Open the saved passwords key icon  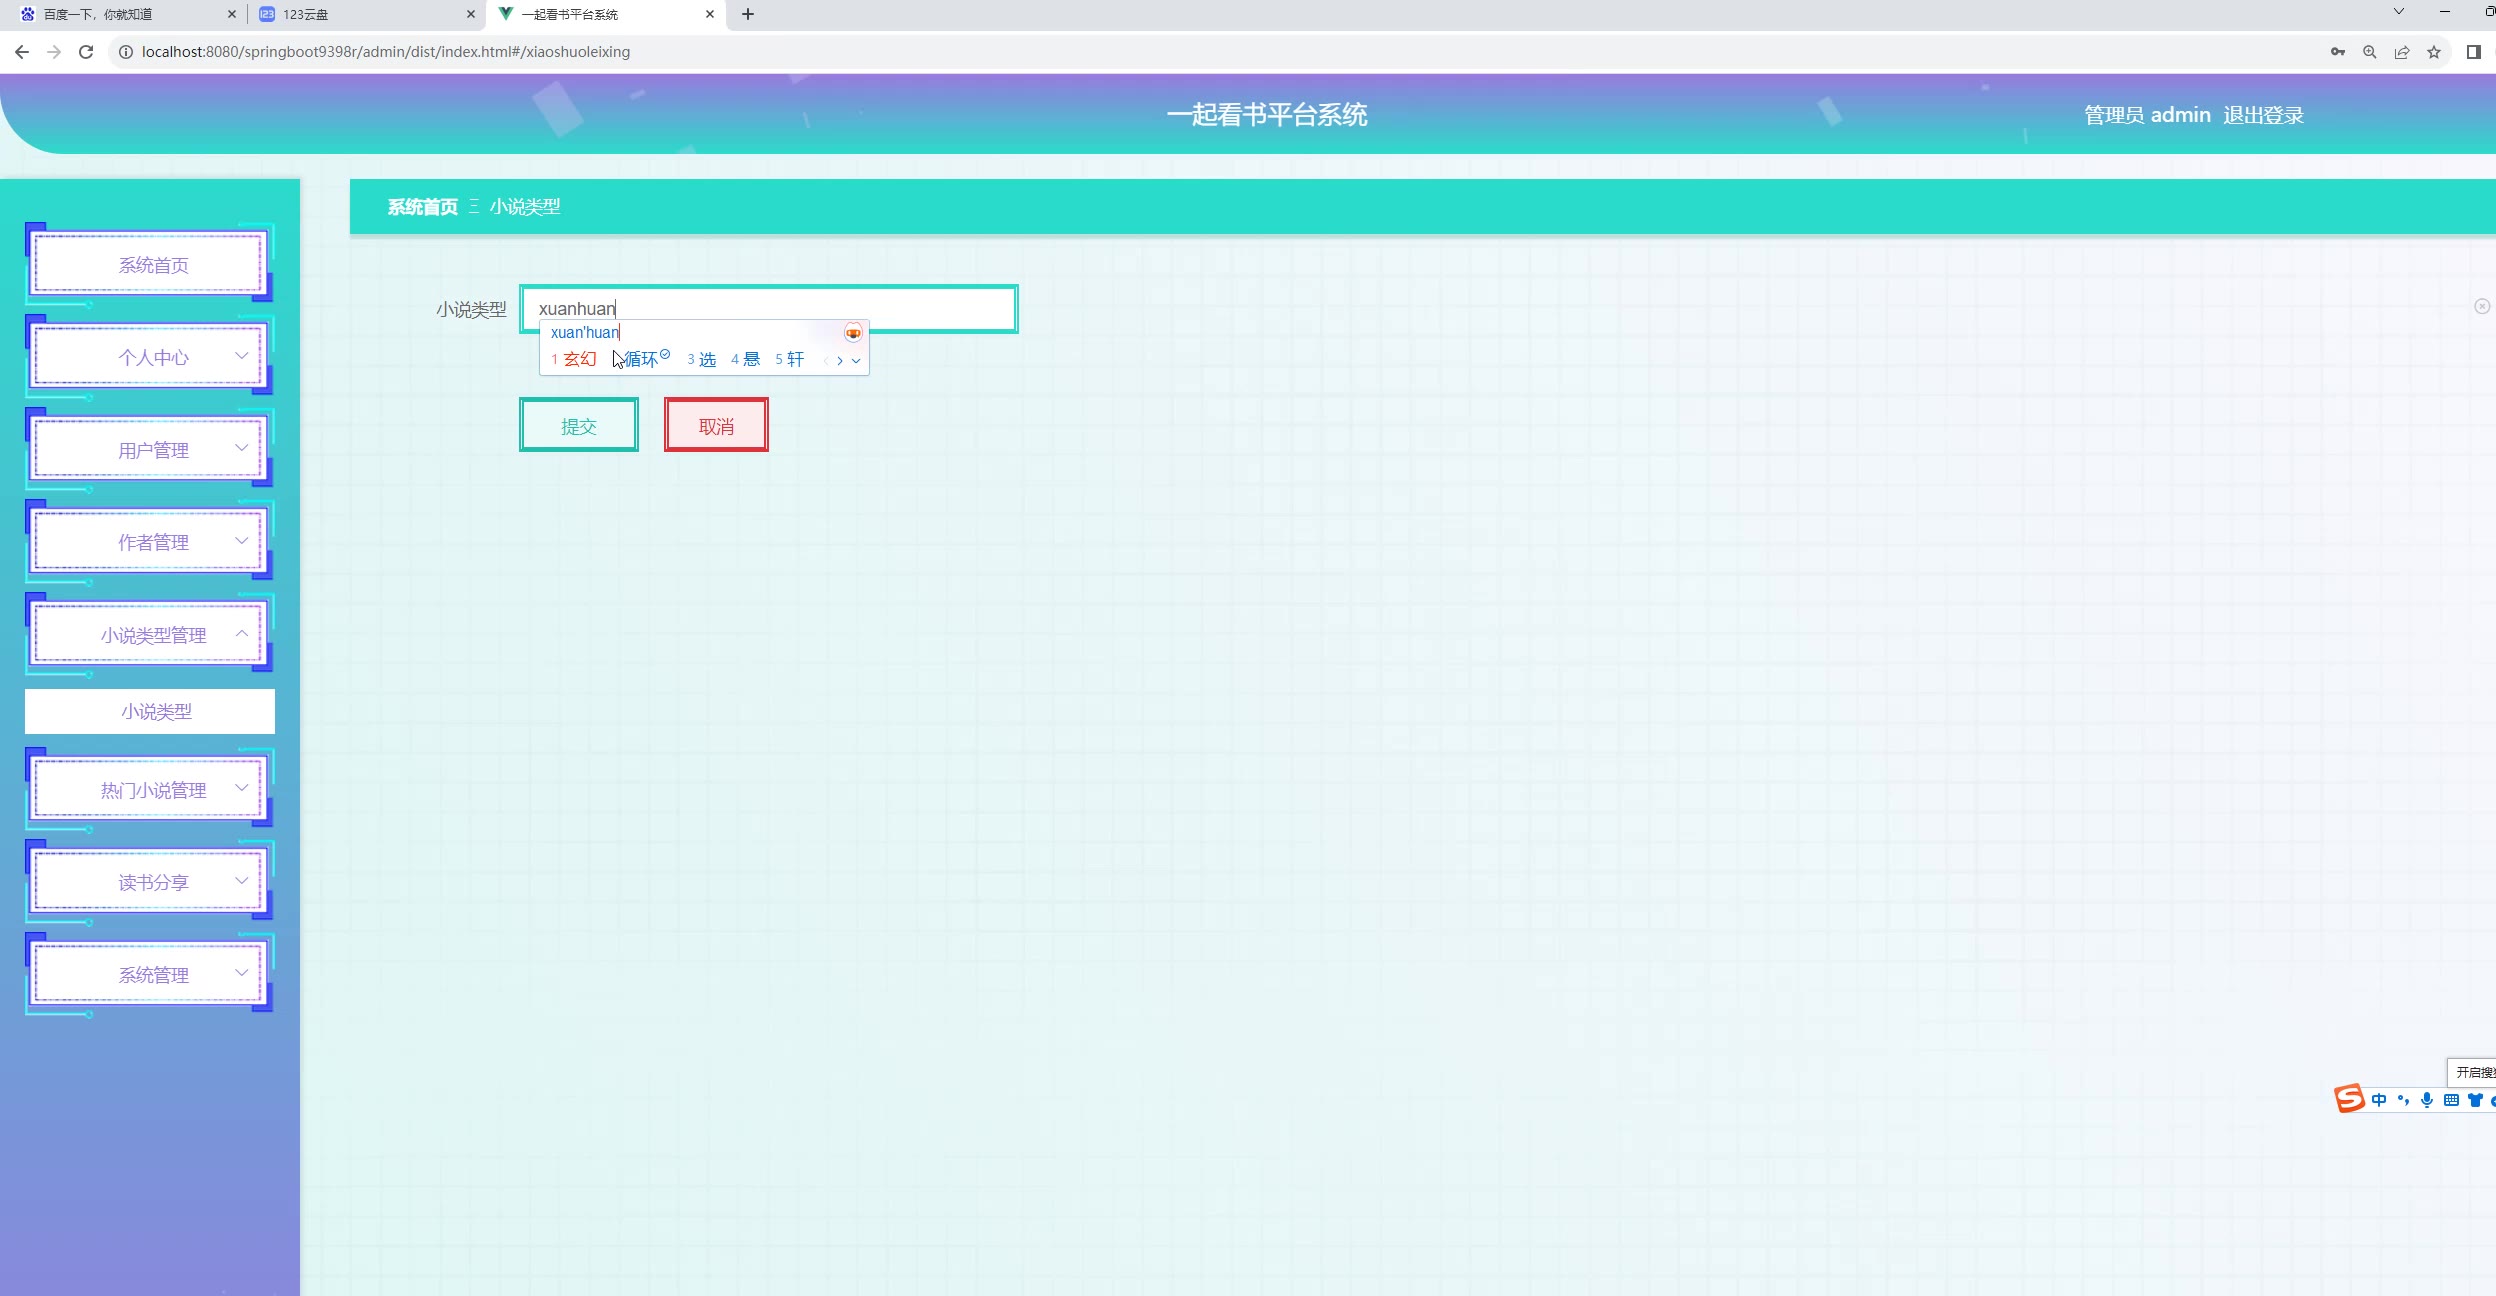click(2338, 52)
